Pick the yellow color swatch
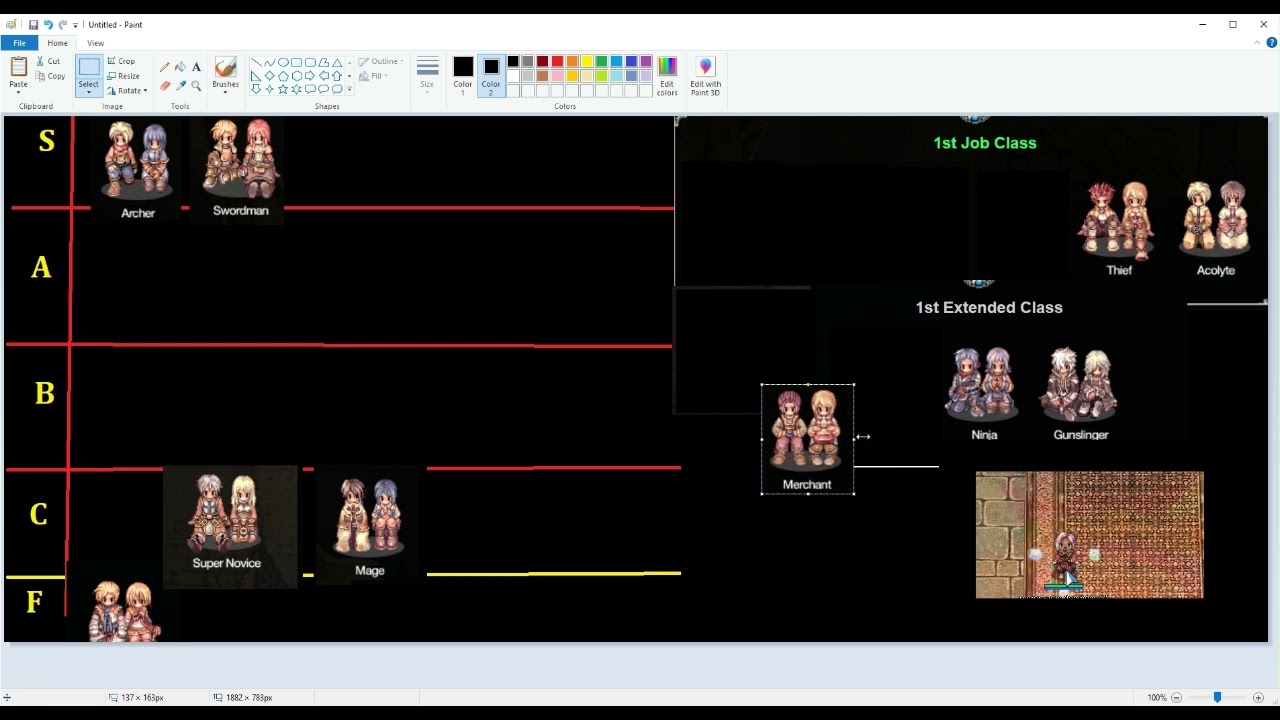The width and height of the screenshot is (1280, 720). tap(587, 61)
